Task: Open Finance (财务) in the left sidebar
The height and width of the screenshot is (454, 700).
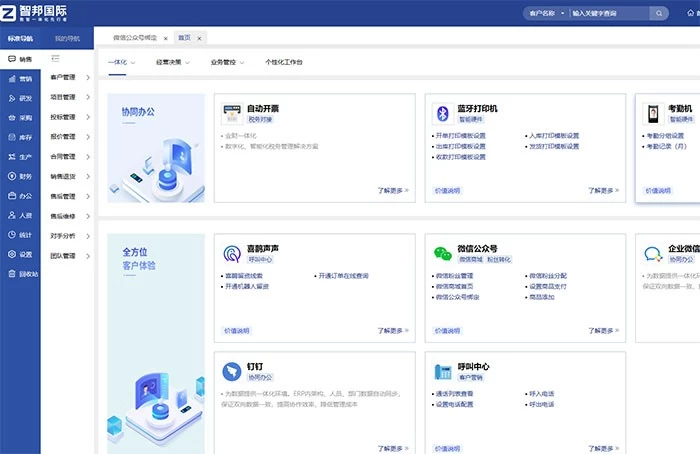Action: point(19,176)
